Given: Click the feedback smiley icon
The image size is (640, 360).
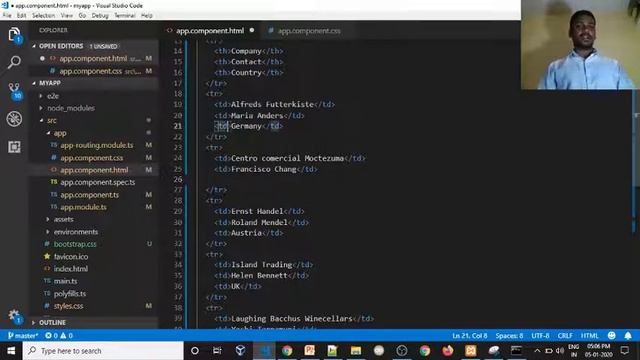Looking at the screenshot, I should click(x=611, y=336).
